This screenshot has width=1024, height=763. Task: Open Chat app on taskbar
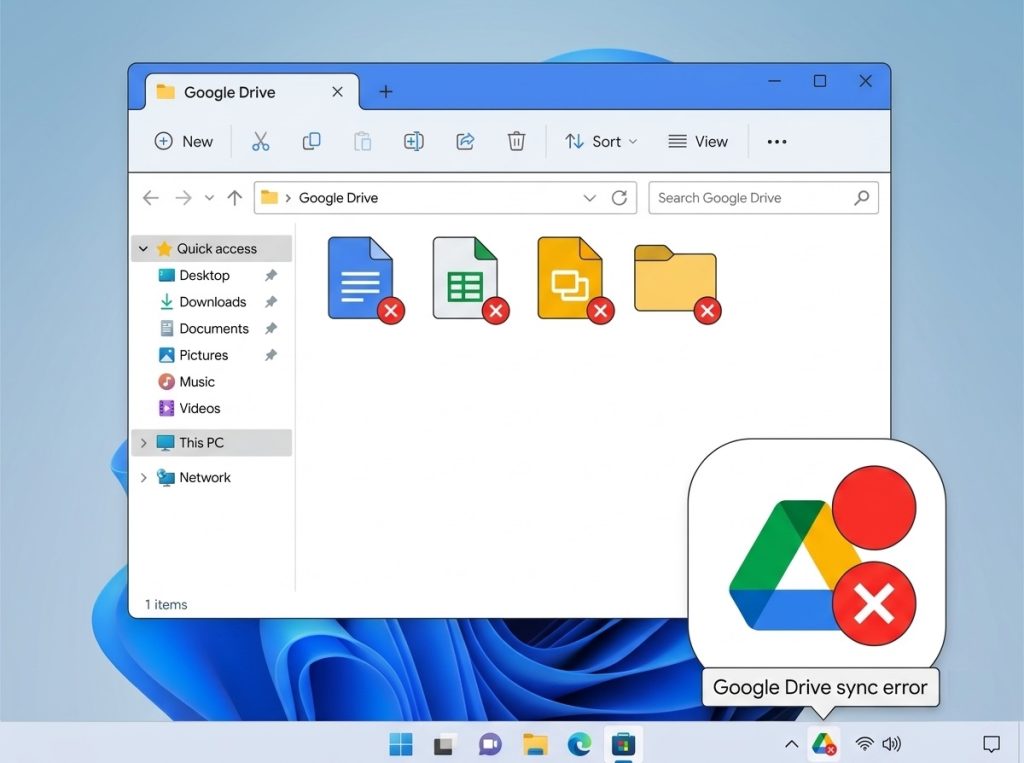[490, 744]
